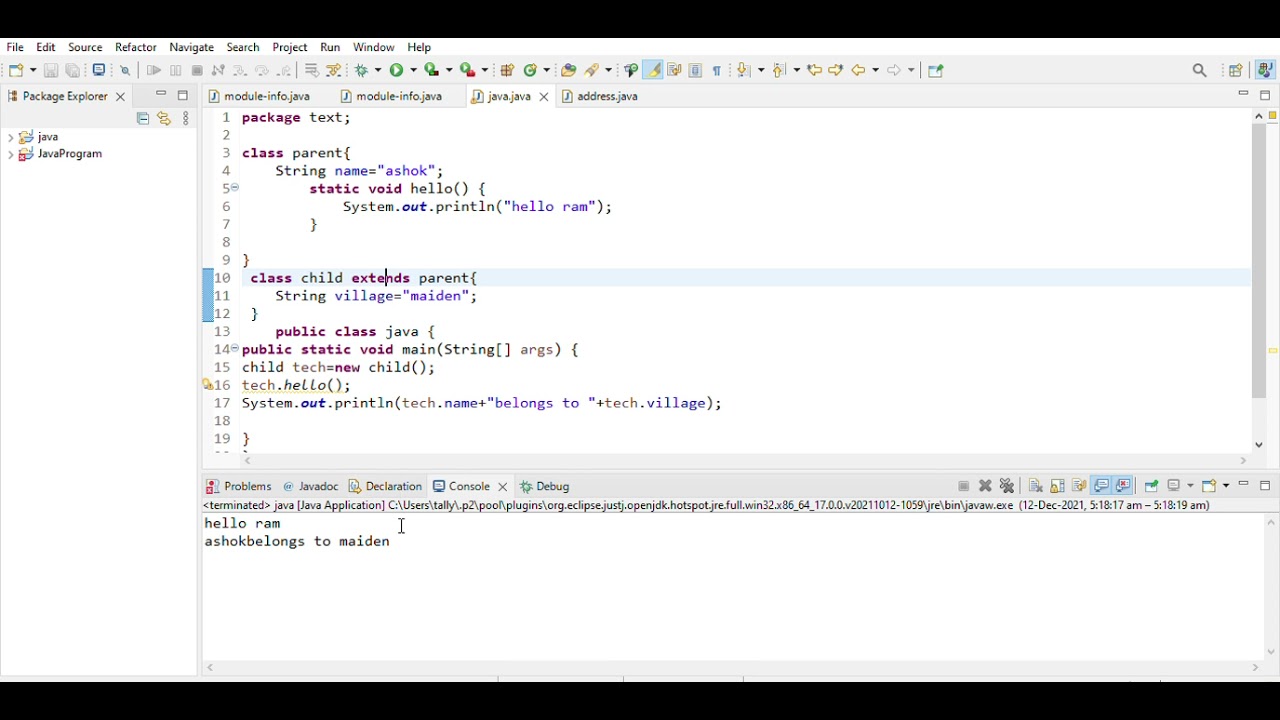Click the Run Last Tool external tools icon

[x=466, y=70]
